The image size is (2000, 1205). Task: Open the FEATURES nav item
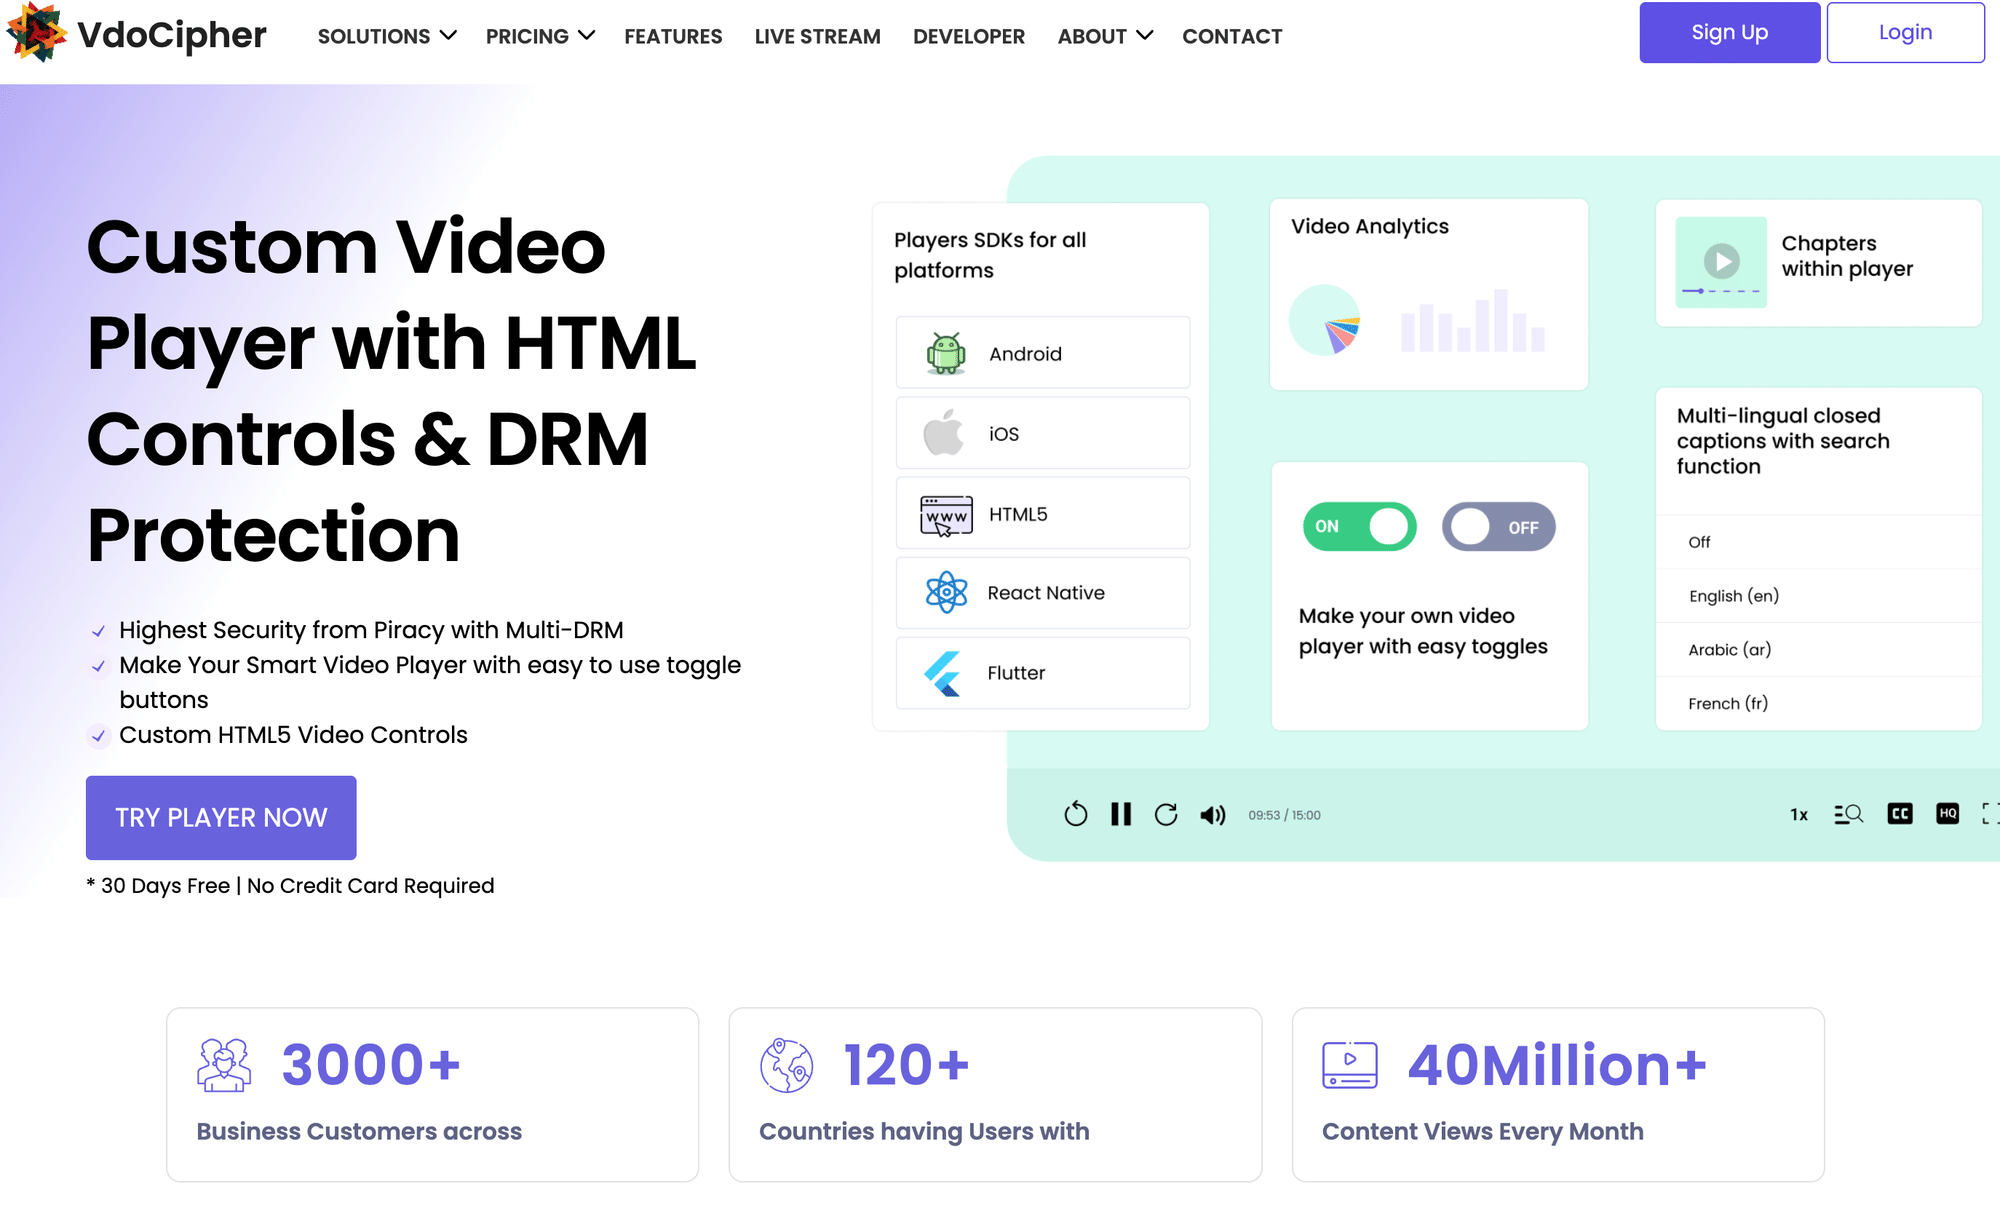pyautogui.click(x=673, y=37)
